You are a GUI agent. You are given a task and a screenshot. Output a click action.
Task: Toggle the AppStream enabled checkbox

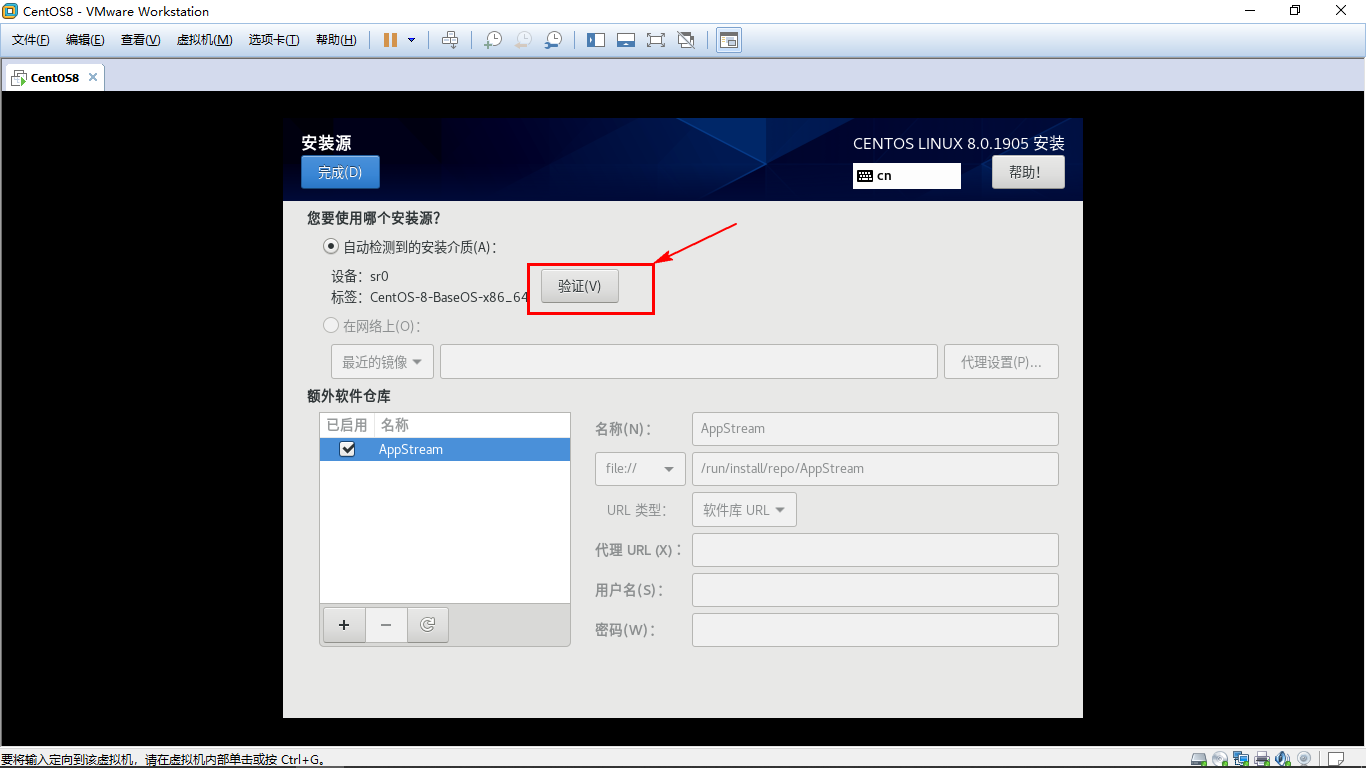[347, 449]
